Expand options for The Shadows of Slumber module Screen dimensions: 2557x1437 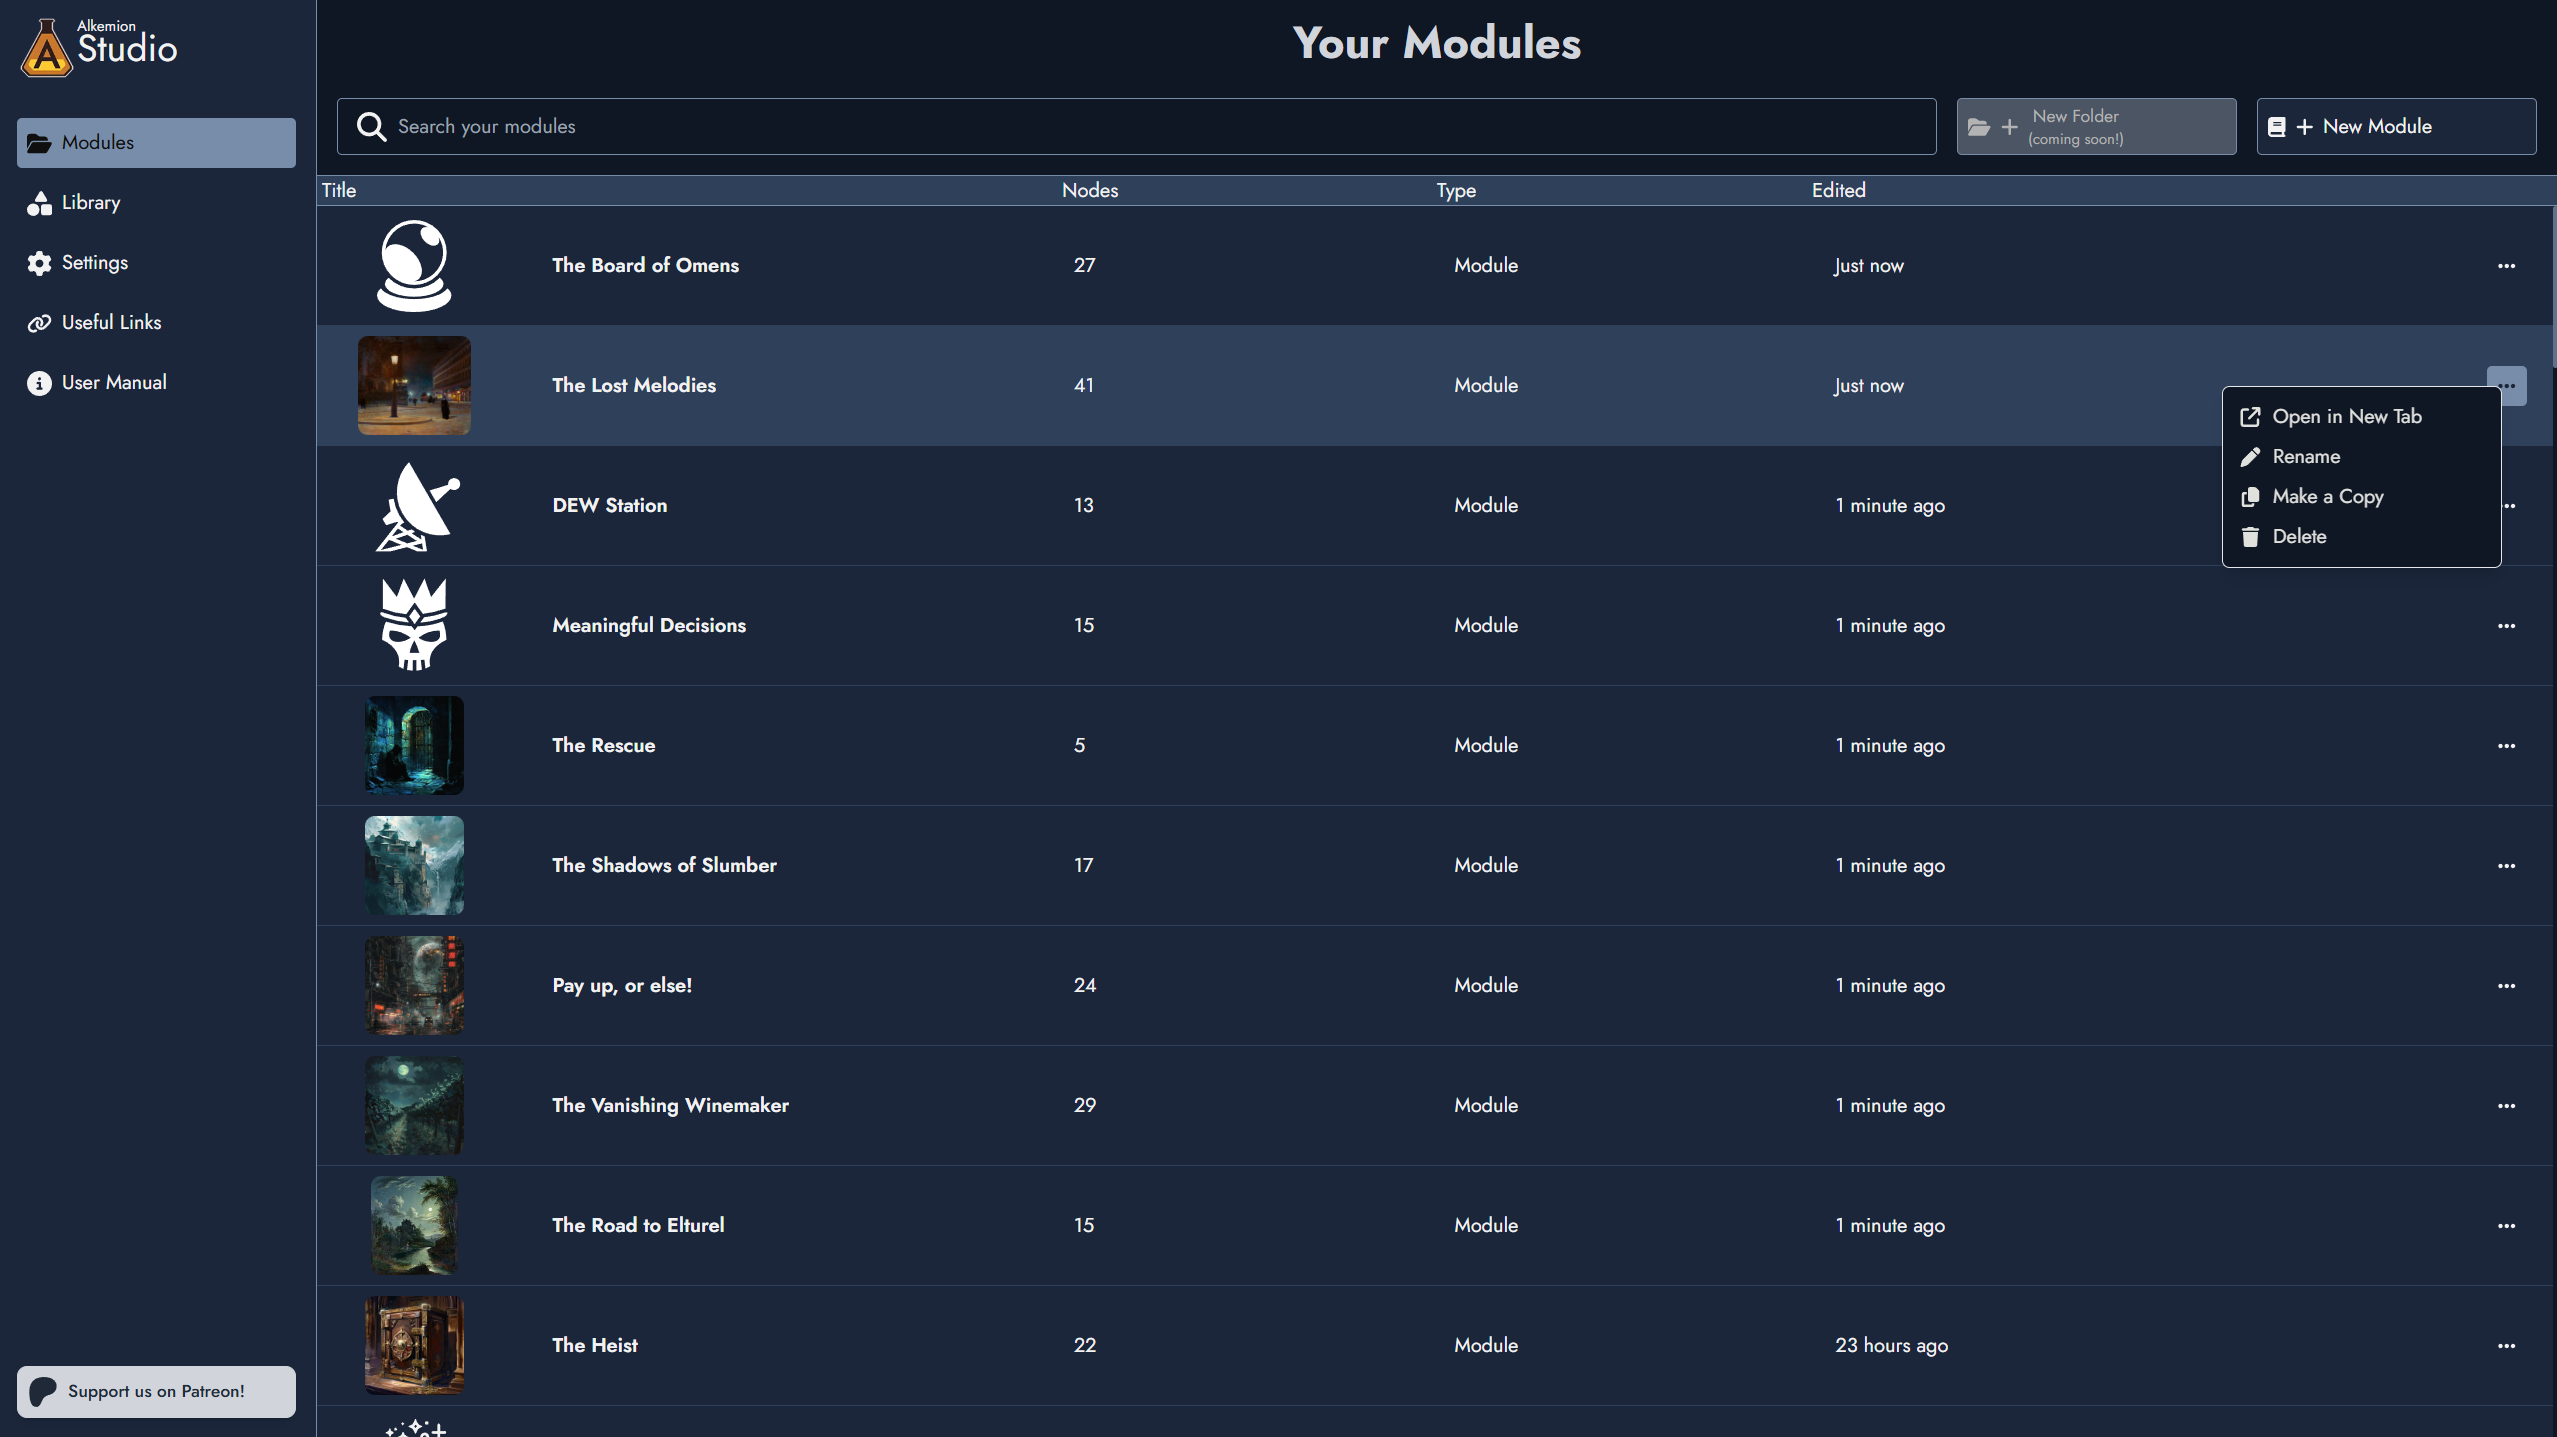coord(2506,864)
